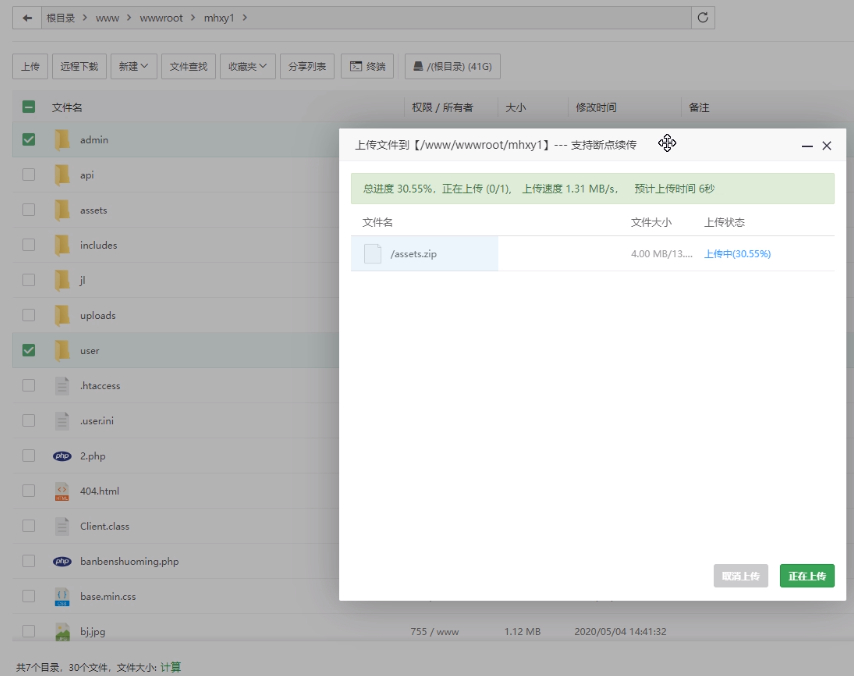Expand the chevron after mhxy1 in path

pos(245,18)
